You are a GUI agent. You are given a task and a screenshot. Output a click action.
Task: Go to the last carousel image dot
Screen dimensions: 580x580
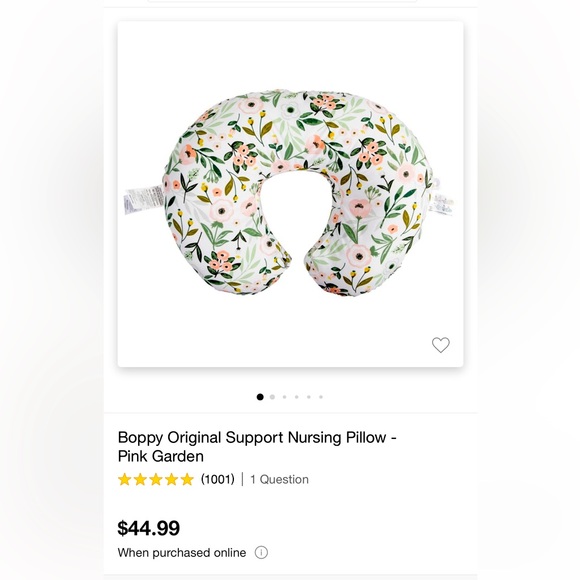pyautogui.click(x=321, y=397)
